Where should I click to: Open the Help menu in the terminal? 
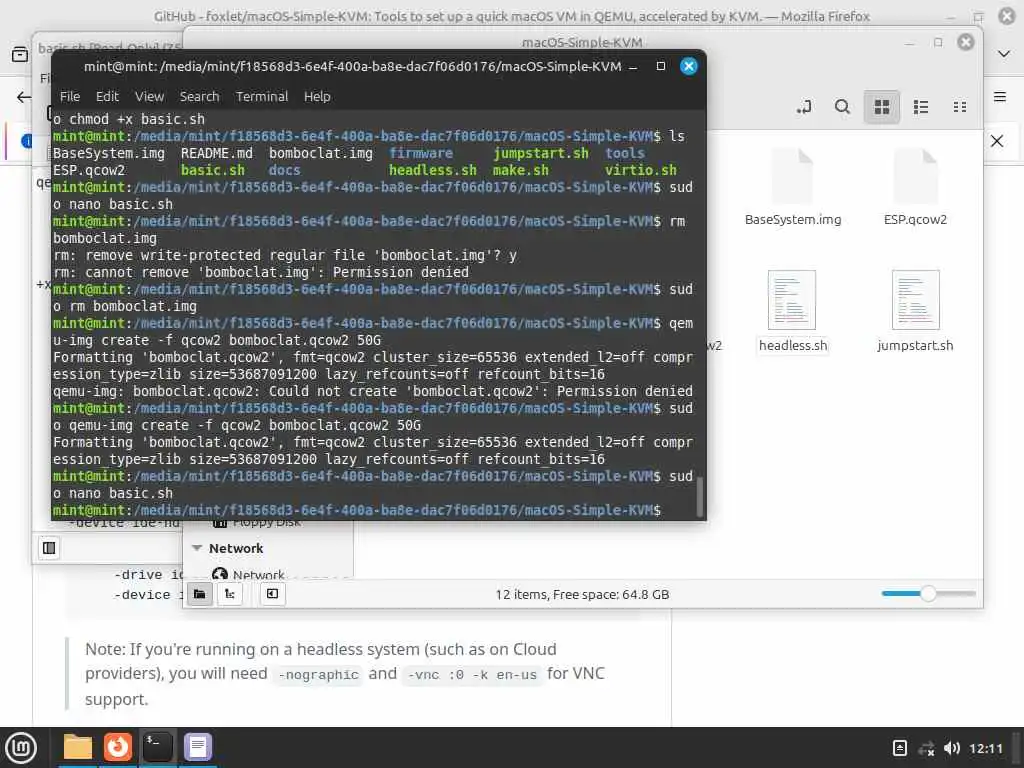click(317, 97)
